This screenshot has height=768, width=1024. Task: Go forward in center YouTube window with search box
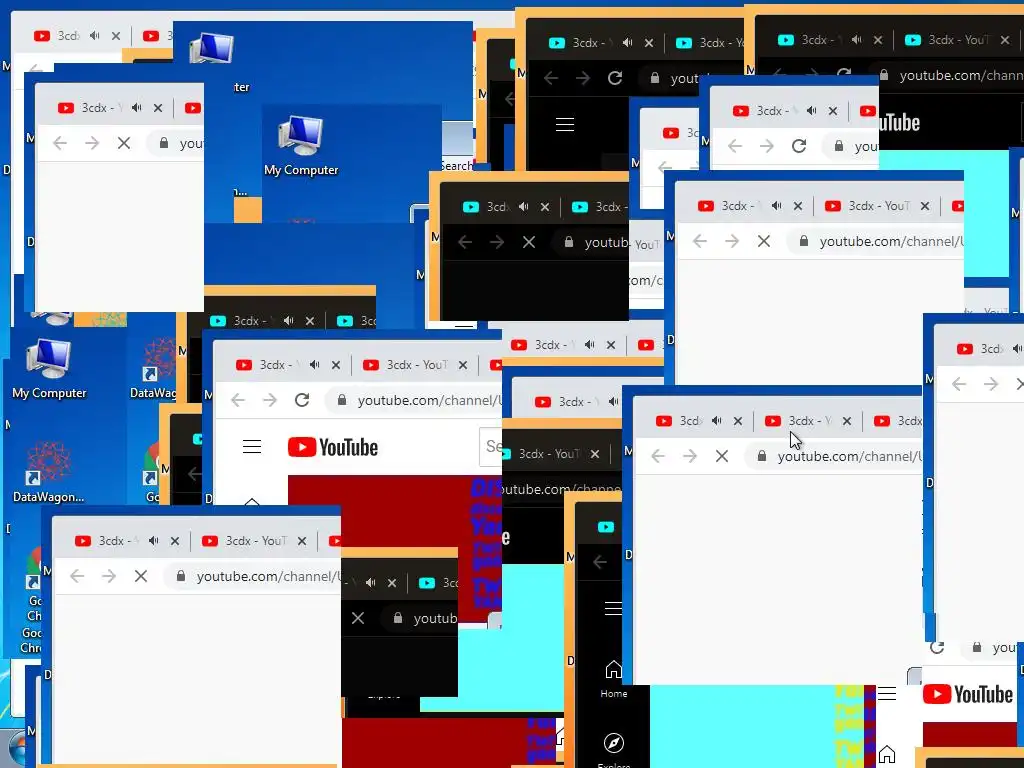pyautogui.click(x=270, y=400)
